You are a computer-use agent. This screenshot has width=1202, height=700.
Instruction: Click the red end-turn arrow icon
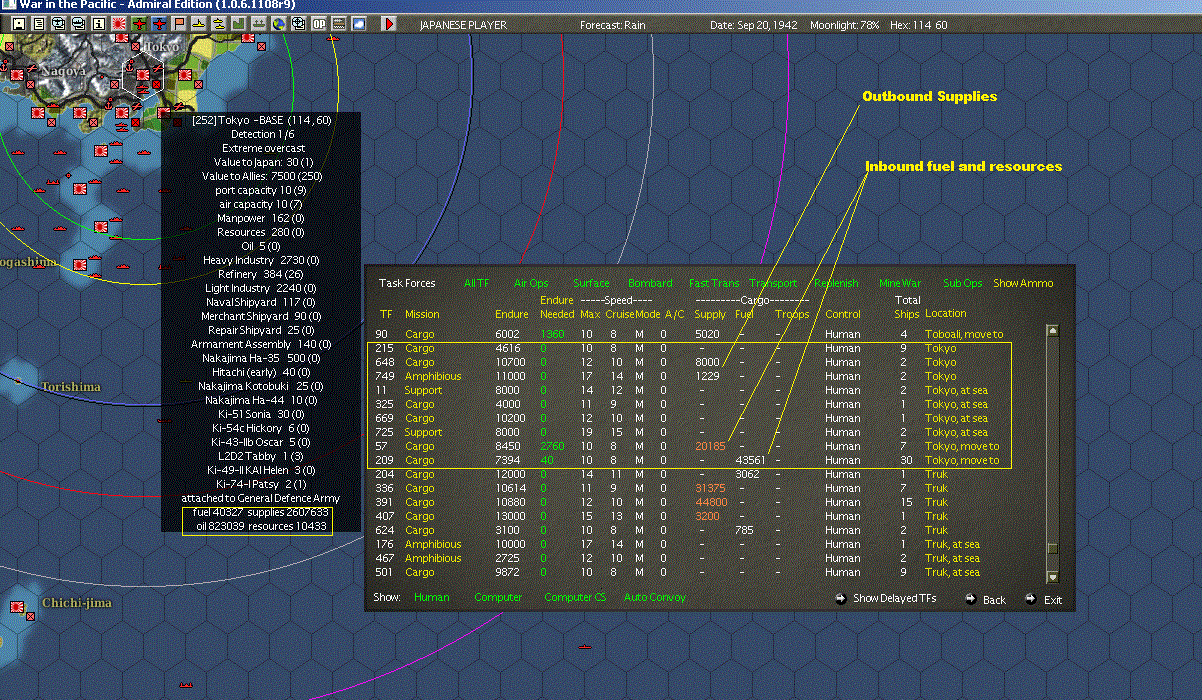point(390,24)
